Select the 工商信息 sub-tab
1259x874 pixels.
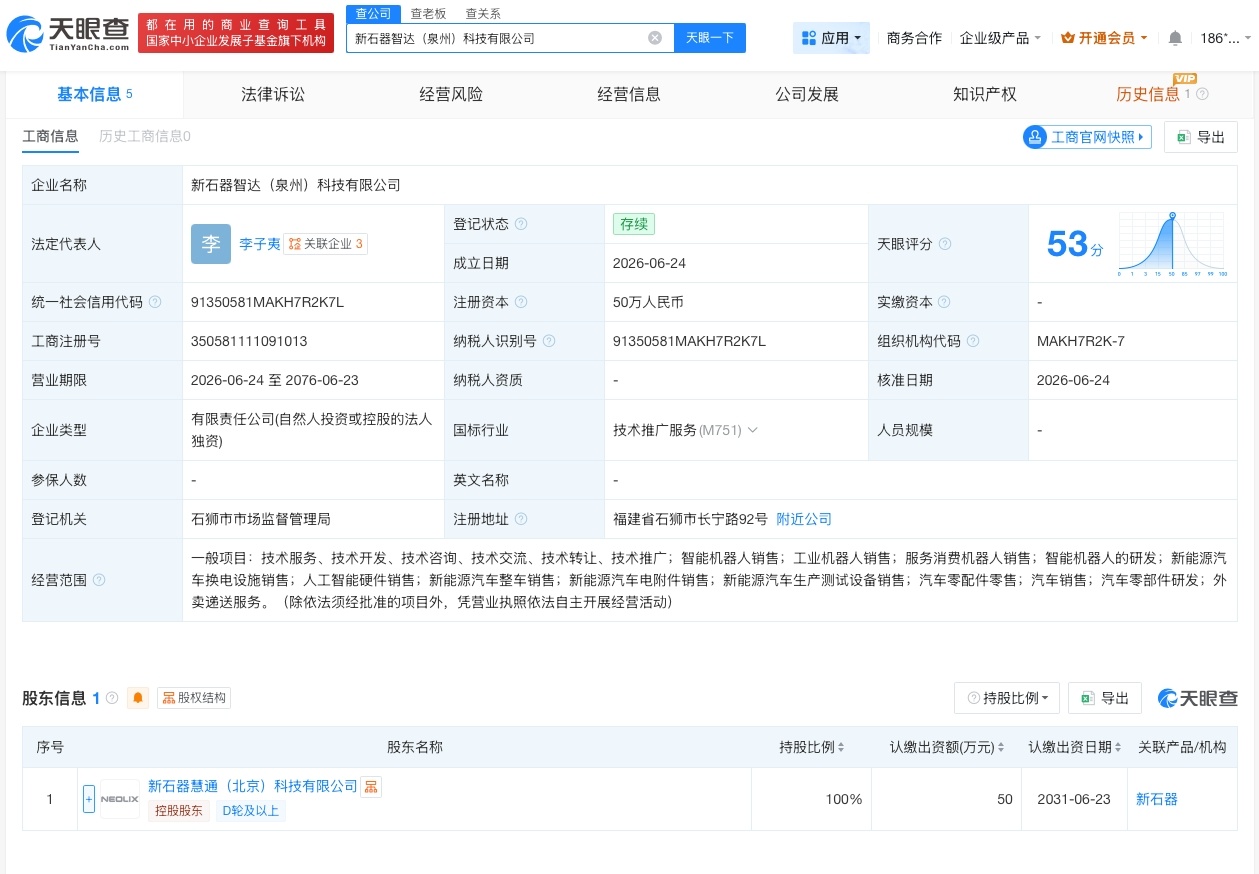point(50,136)
